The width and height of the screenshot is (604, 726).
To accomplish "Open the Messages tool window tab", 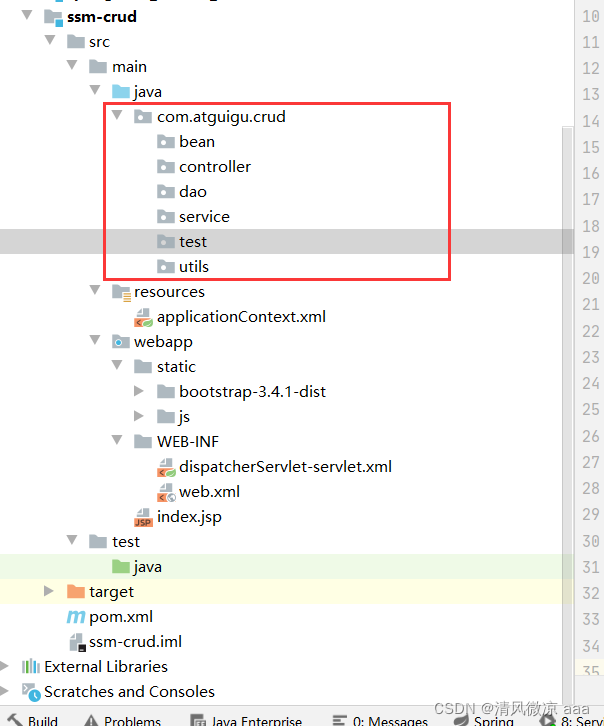I will click(x=381, y=720).
